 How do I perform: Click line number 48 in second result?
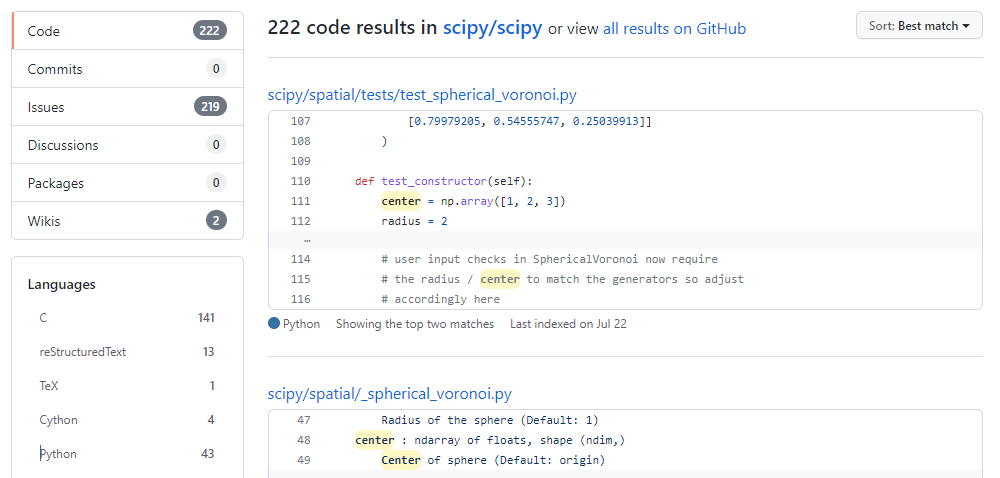pos(304,440)
